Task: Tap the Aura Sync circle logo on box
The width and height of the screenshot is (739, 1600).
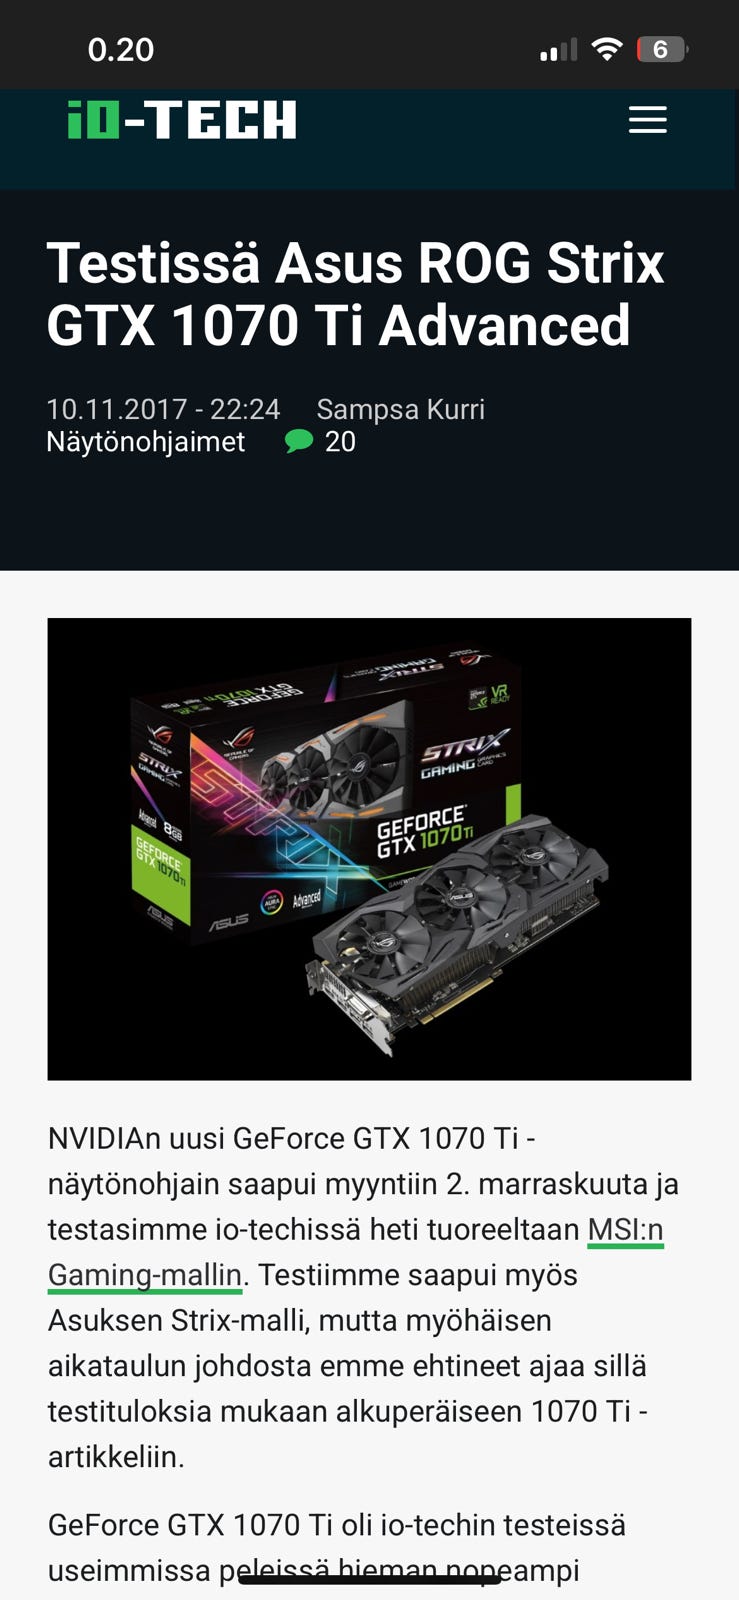Action: tap(272, 902)
